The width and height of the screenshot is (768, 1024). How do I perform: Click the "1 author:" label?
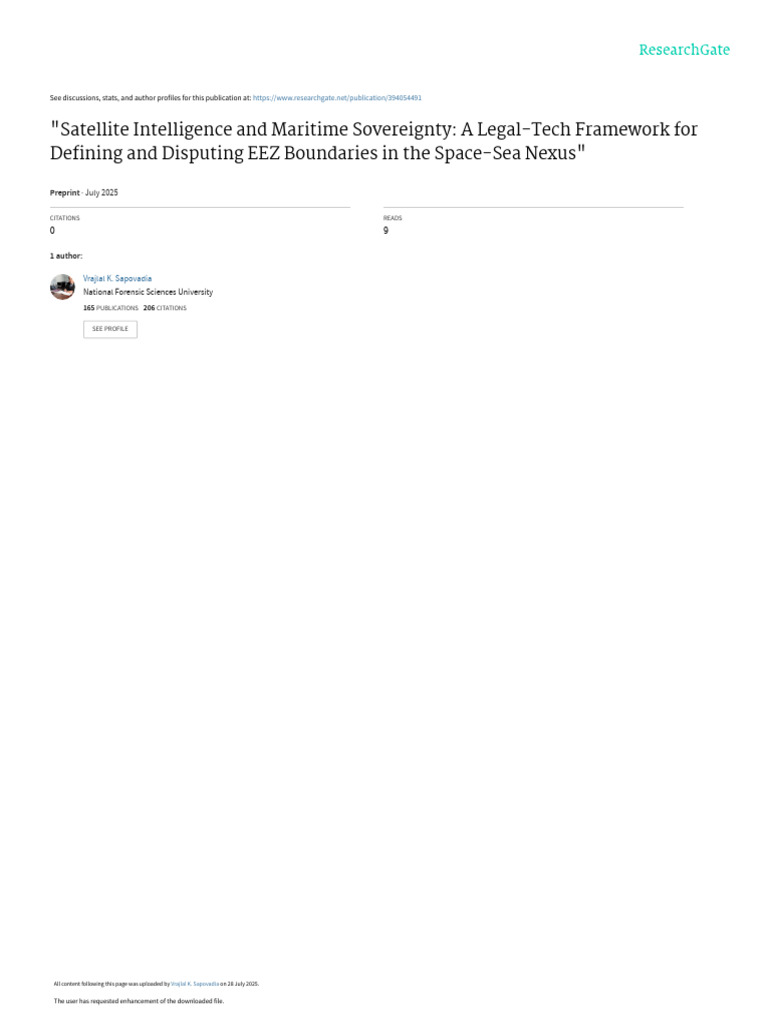coord(66,256)
